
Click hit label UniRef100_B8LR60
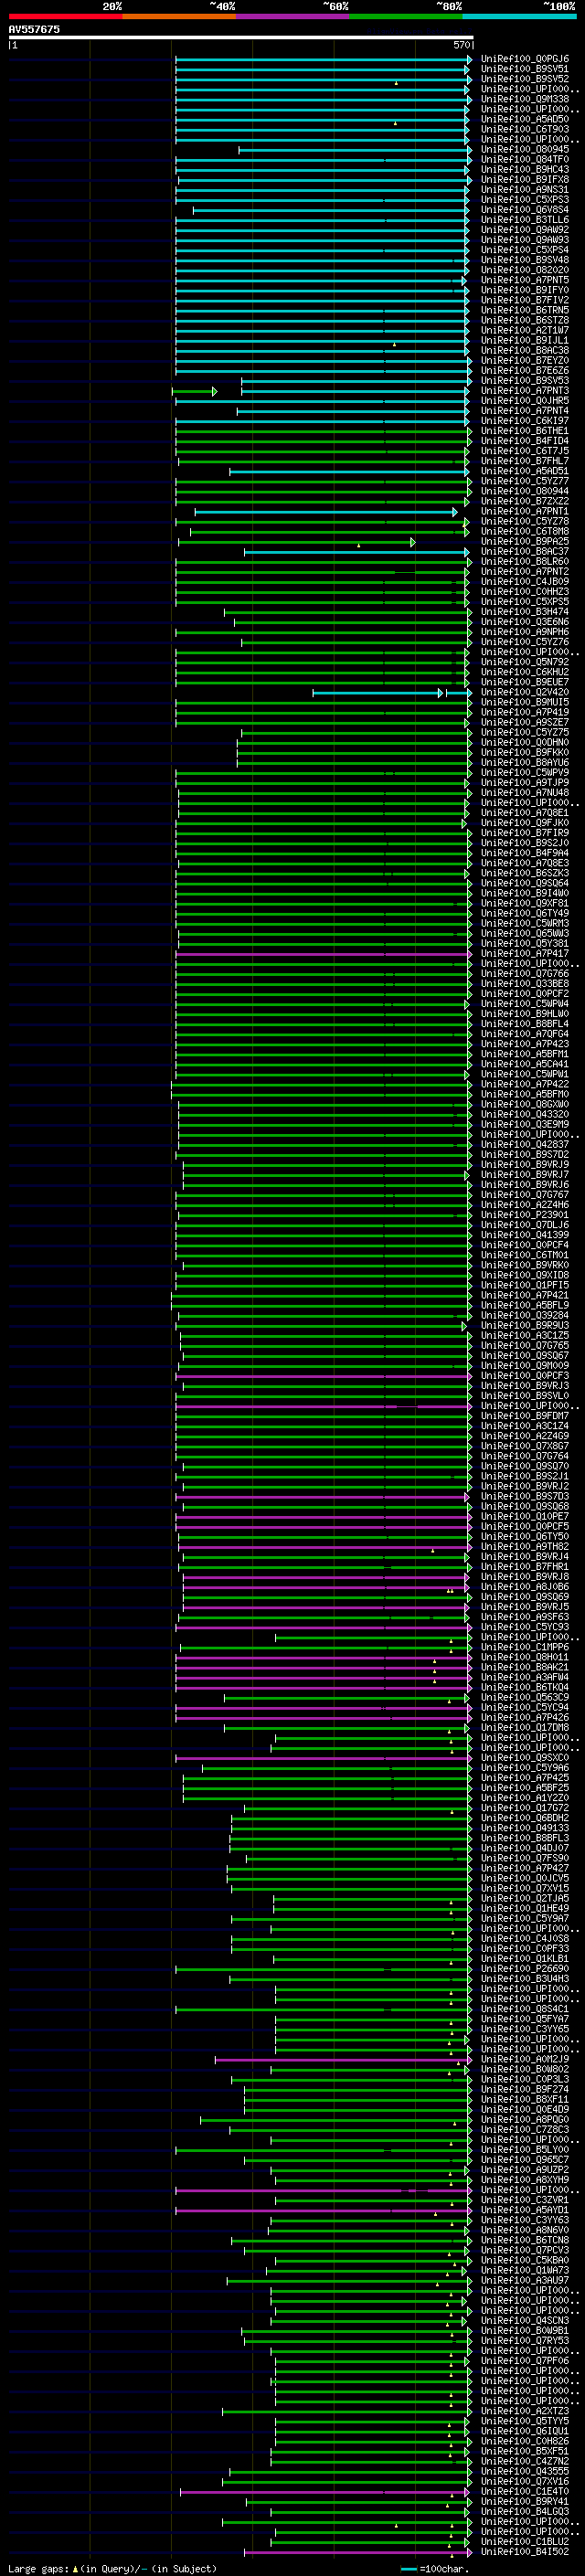525,562
